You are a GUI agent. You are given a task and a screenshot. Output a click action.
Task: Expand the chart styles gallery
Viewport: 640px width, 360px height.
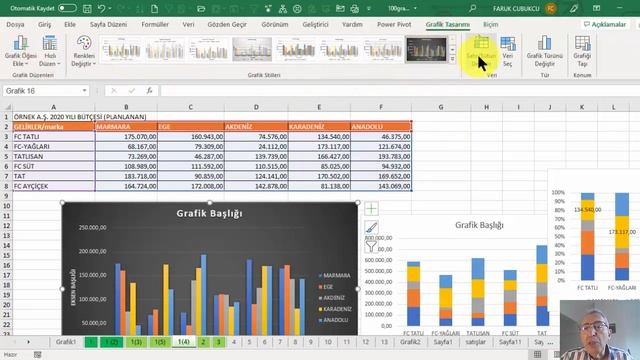(x=452, y=59)
